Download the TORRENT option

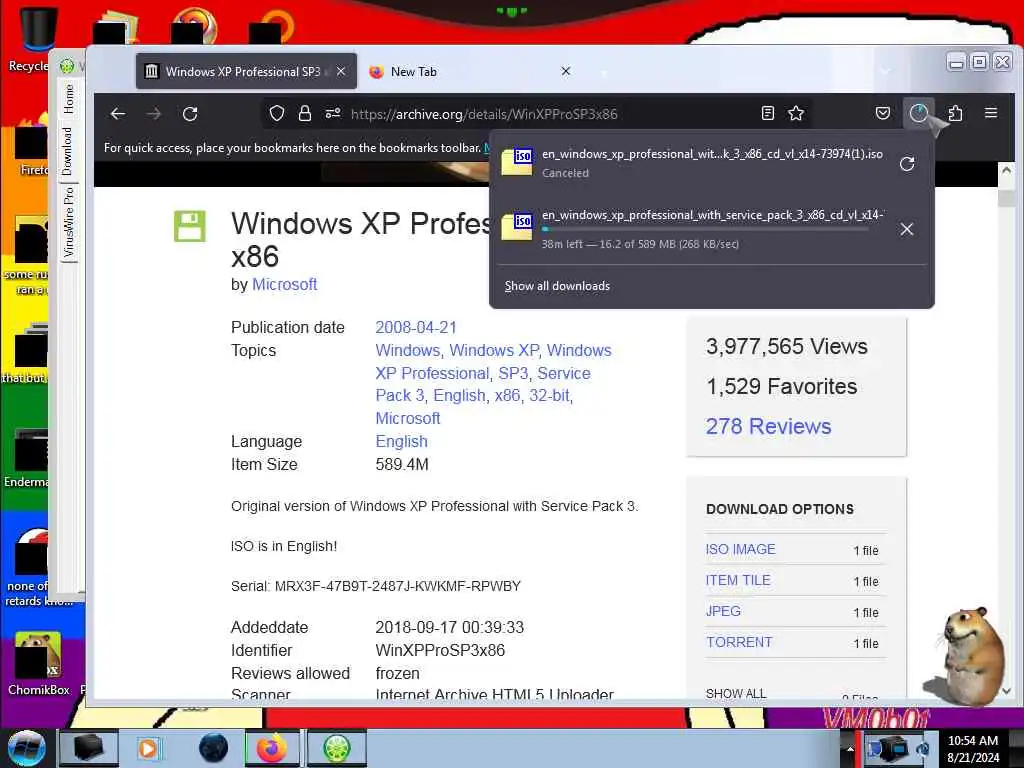tap(739, 642)
